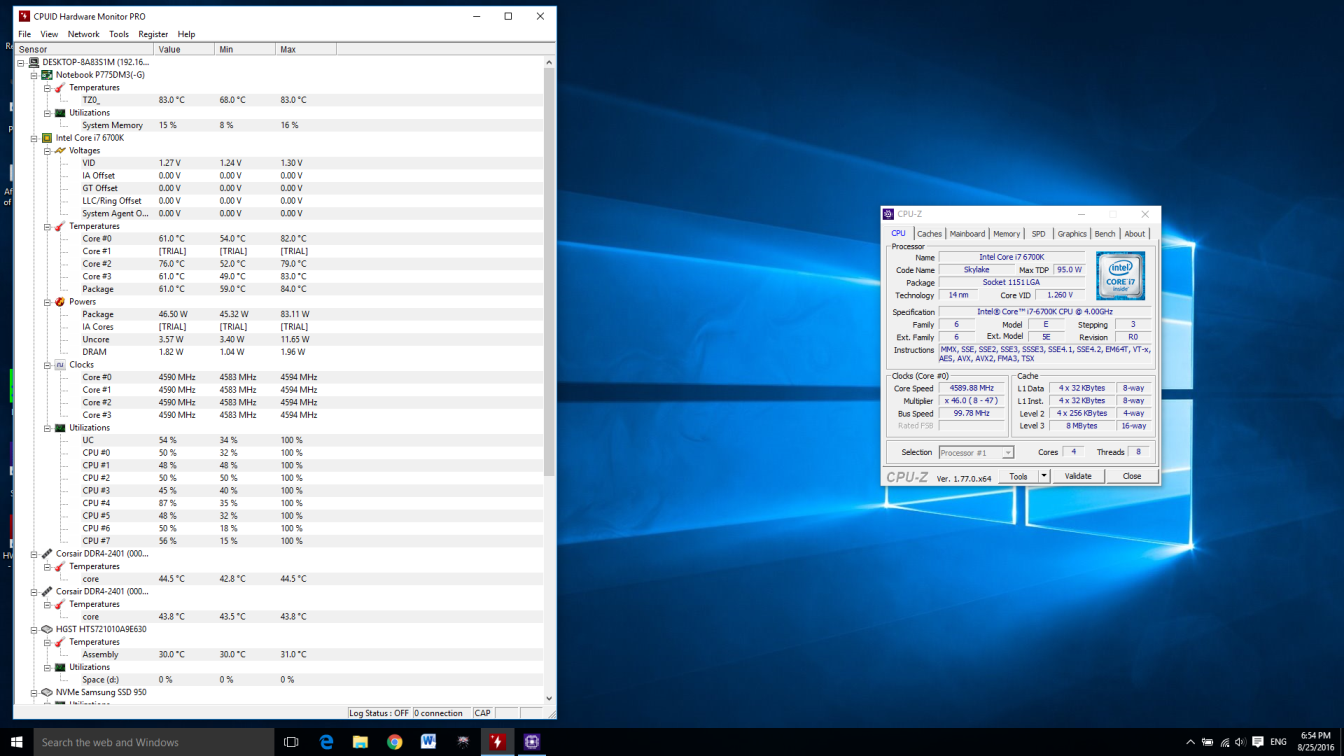
Task: Open the Tools menu in Hardware Monitor
Action: (118, 34)
